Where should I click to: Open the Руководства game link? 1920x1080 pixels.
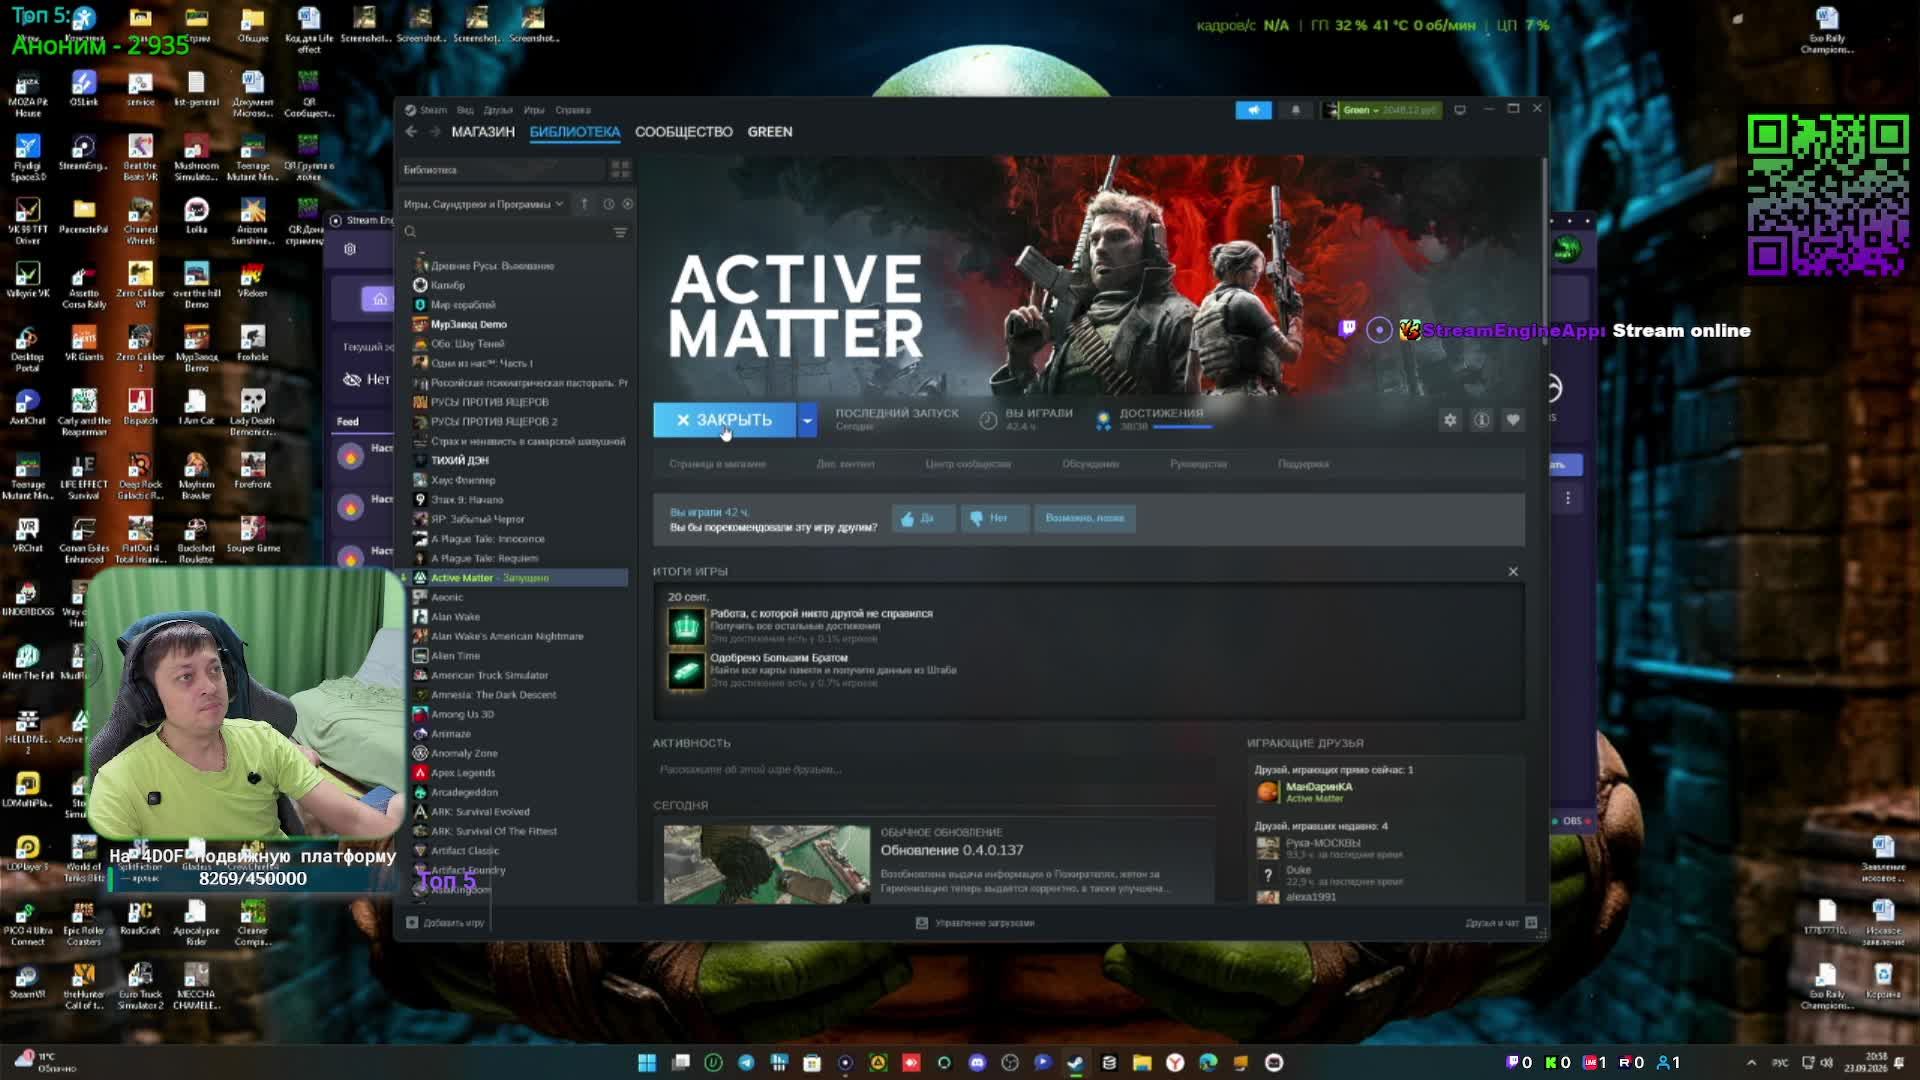coord(1199,464)
